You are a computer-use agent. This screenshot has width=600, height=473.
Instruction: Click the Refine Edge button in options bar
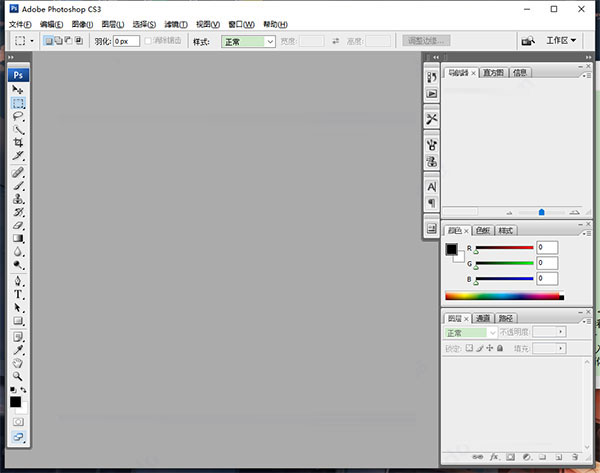[x=426, y=41]
